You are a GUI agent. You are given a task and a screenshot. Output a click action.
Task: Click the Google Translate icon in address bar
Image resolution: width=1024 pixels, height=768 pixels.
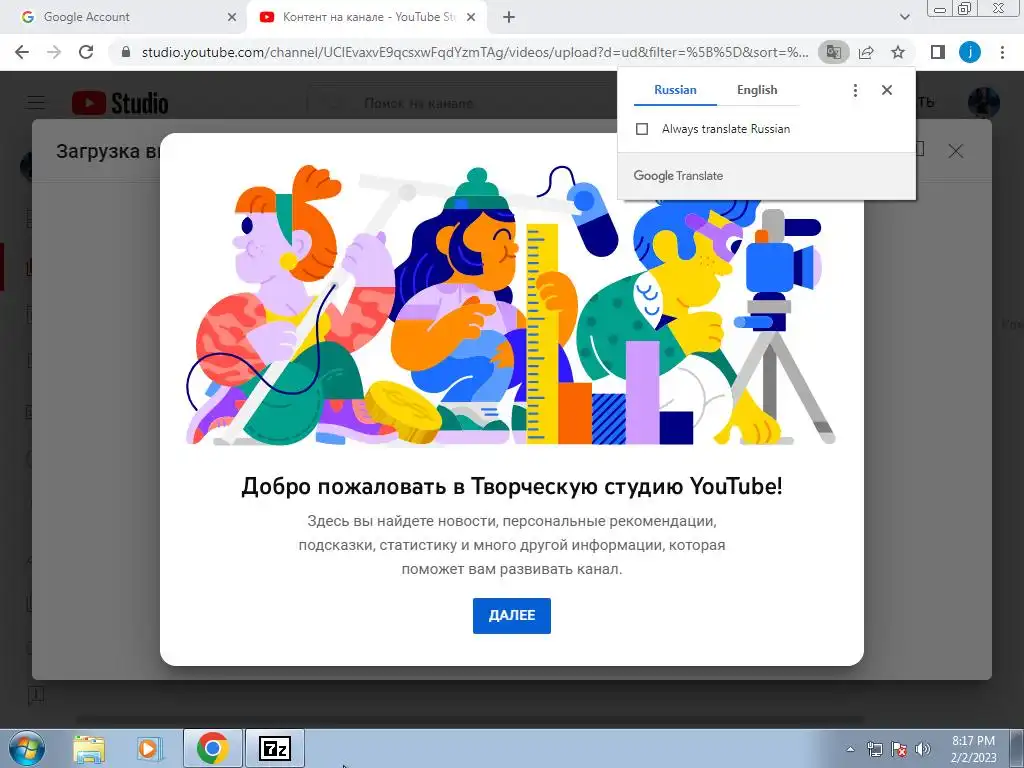click(x=833, y=52)
